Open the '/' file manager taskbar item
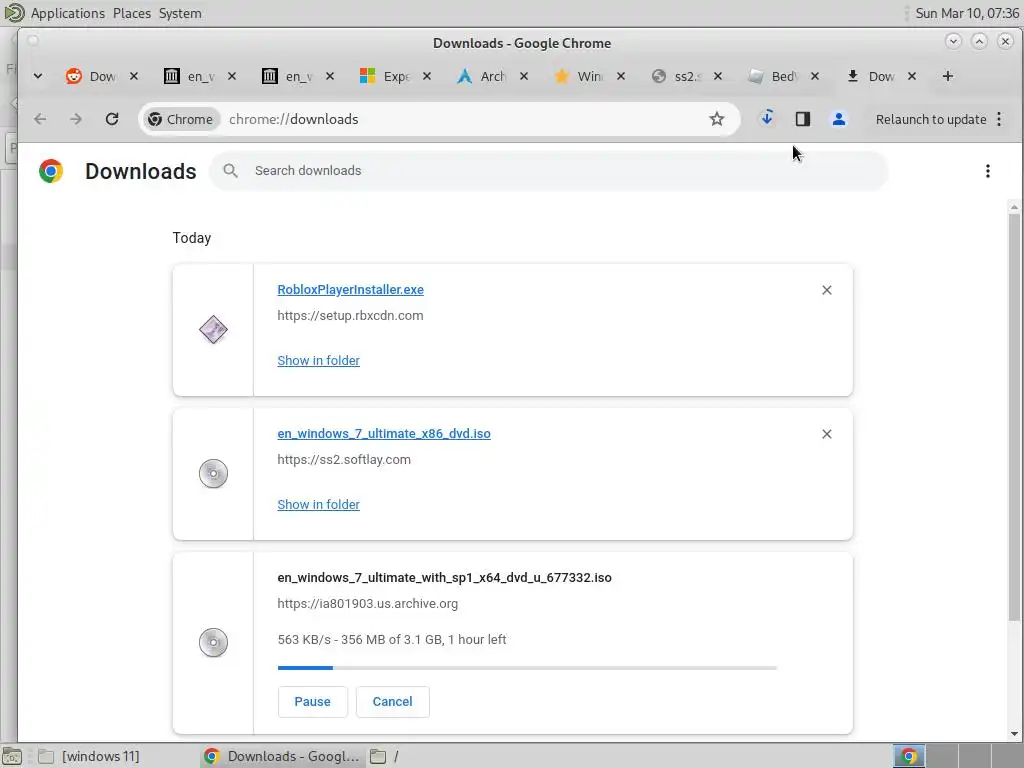Viewport: 1024px width, 768px height. tap(385, 756)
